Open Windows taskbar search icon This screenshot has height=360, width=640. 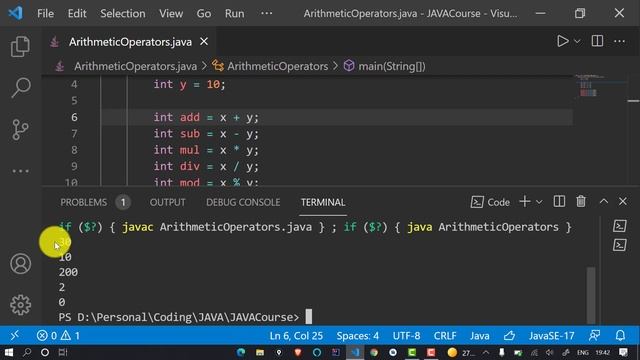[27, 352]
